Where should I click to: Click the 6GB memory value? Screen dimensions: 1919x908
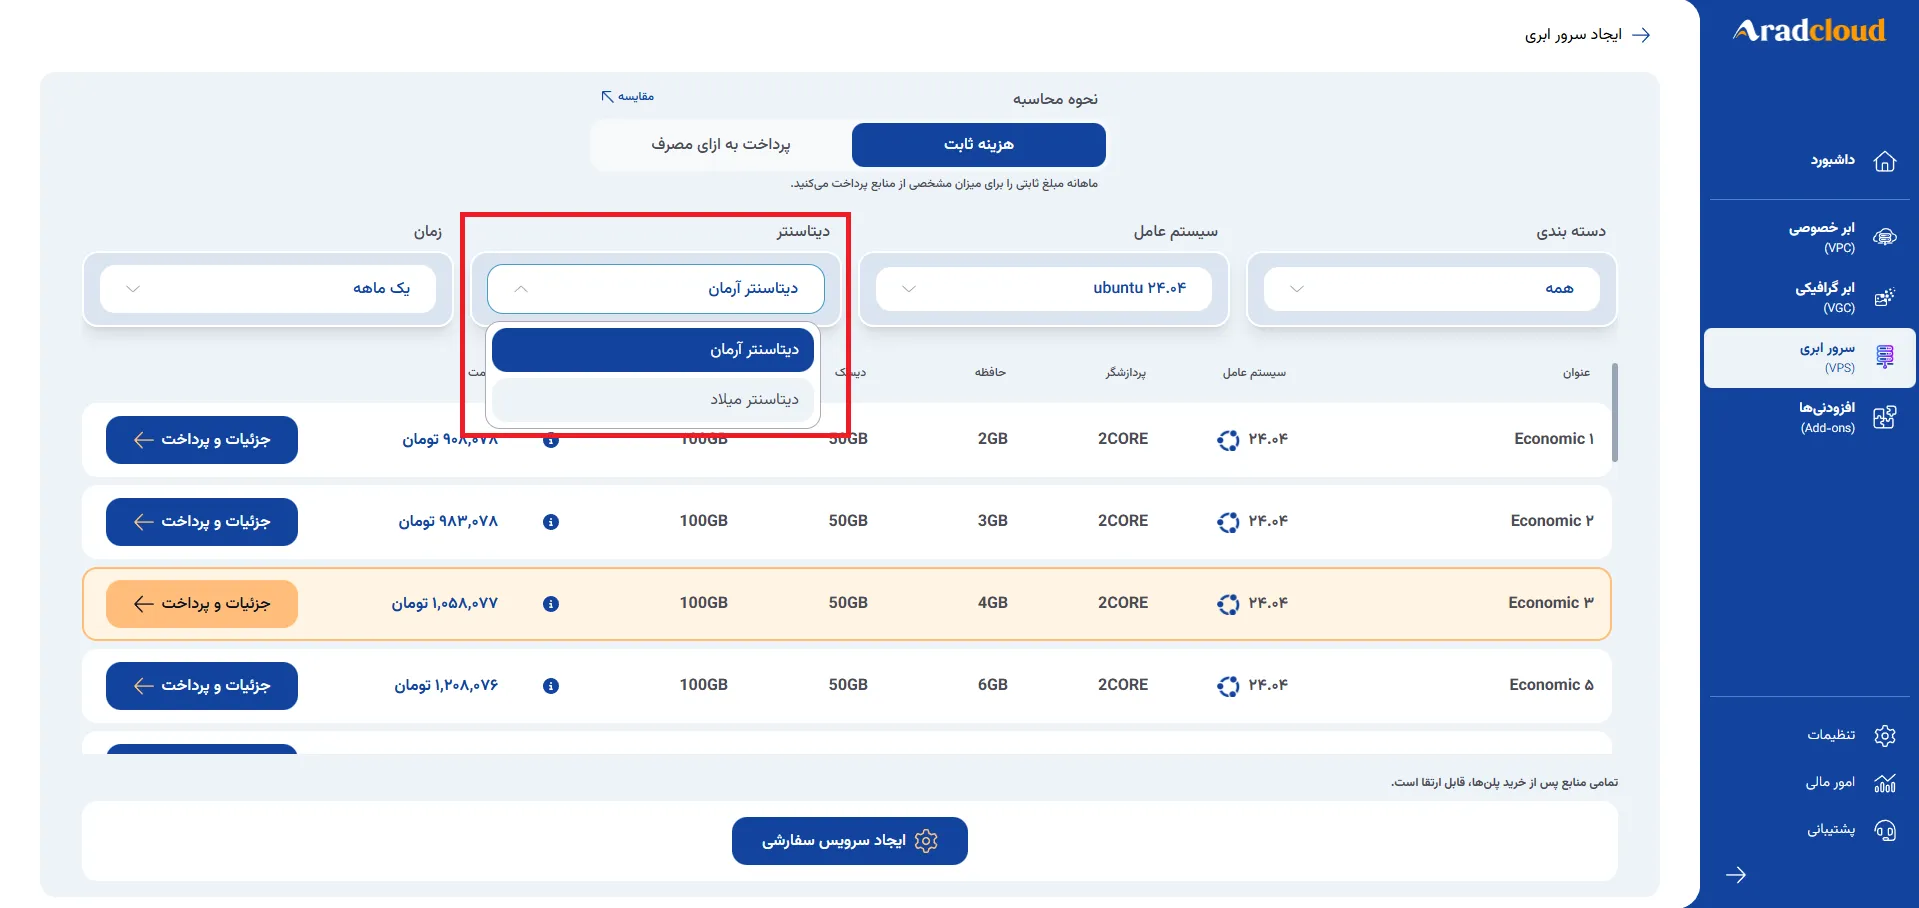pyautogui.click(x=993, y=685)
